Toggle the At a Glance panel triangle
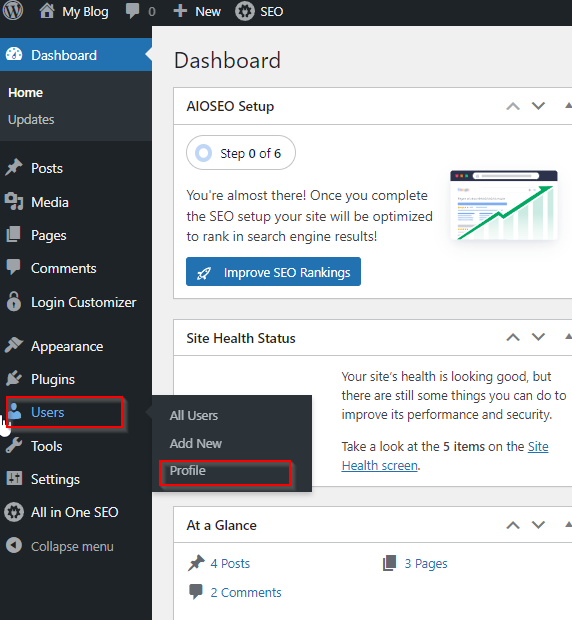This screenshot has width=572, height=620. click(568, 525)
